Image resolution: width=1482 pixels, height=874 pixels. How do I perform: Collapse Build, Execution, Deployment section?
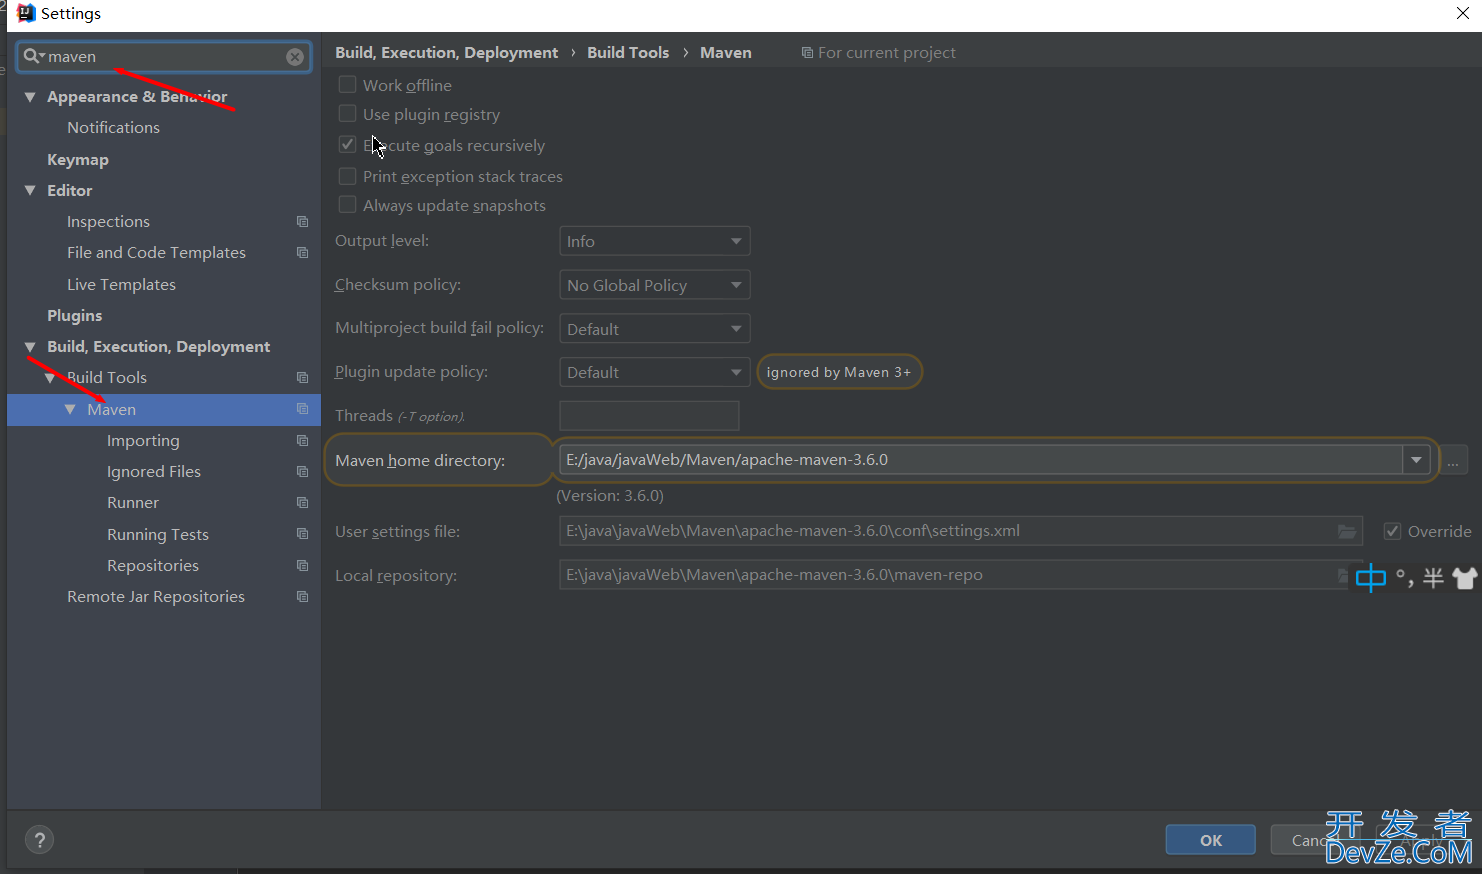(x=30, y=347)
